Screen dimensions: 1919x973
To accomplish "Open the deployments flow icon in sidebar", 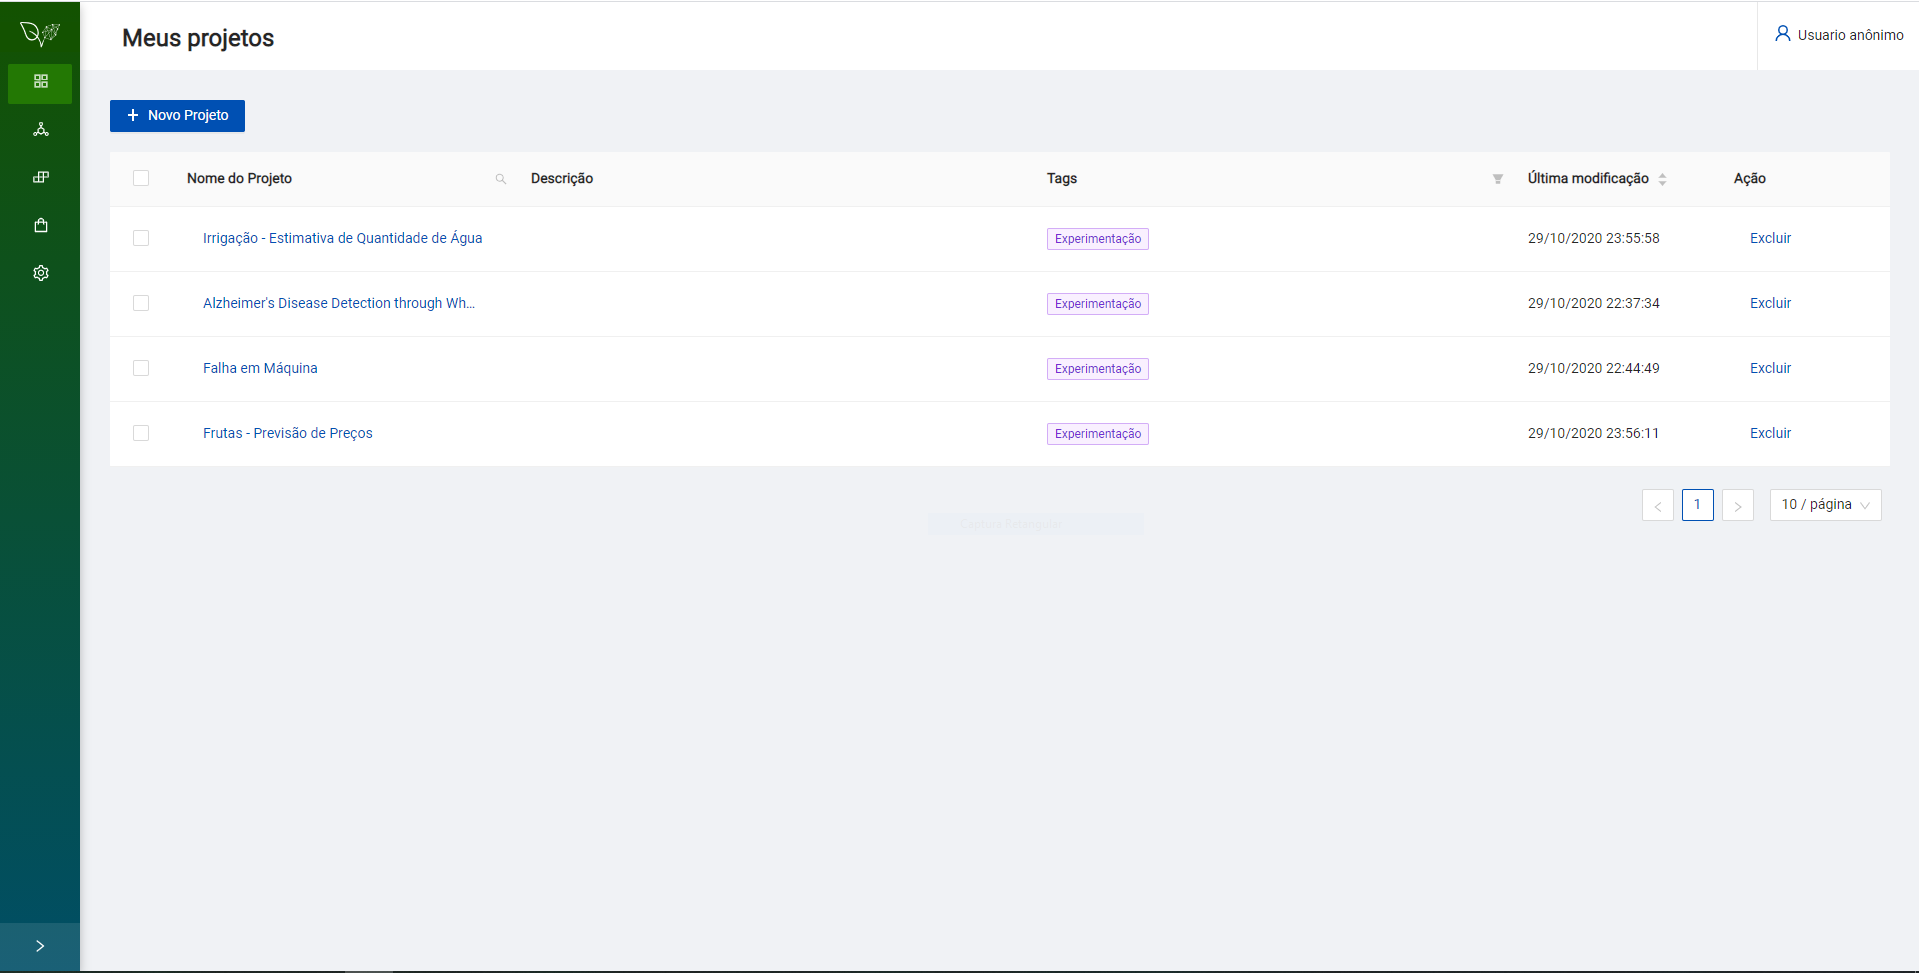I will coord(40,130).
